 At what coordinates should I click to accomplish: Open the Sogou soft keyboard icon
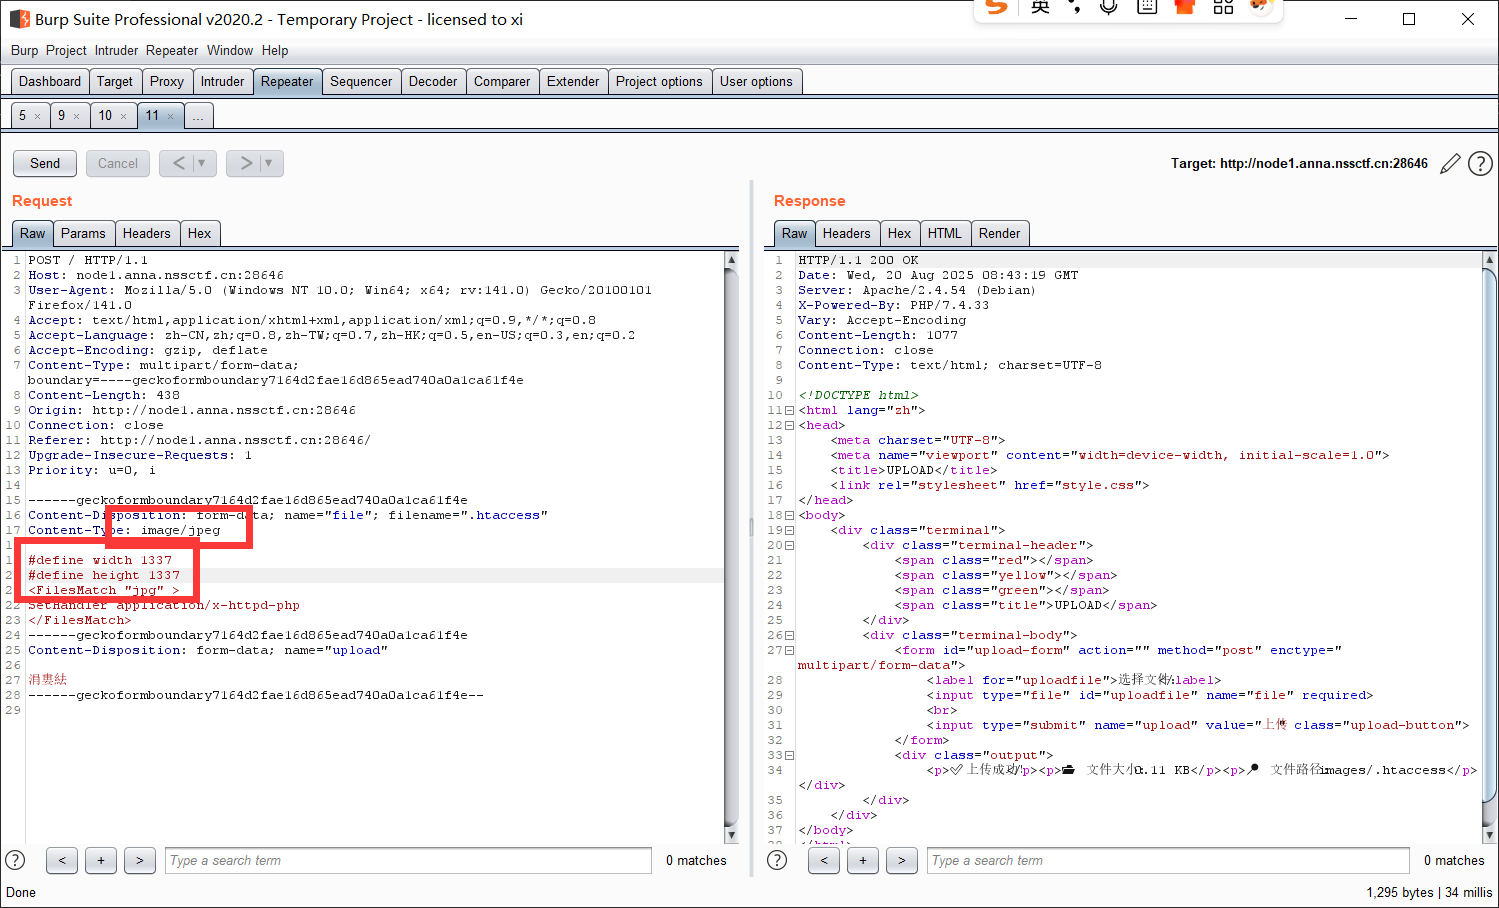tap(1147, 7)
